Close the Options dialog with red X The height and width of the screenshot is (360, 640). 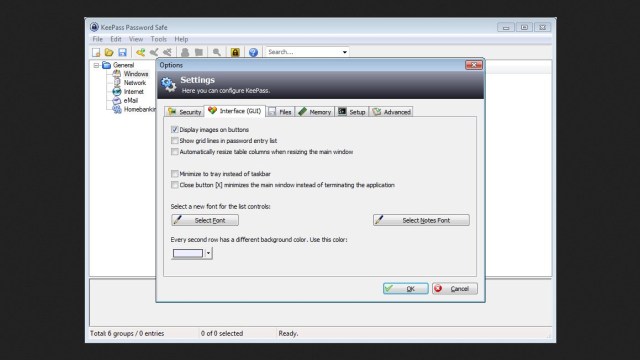click(x=474, y=65)
